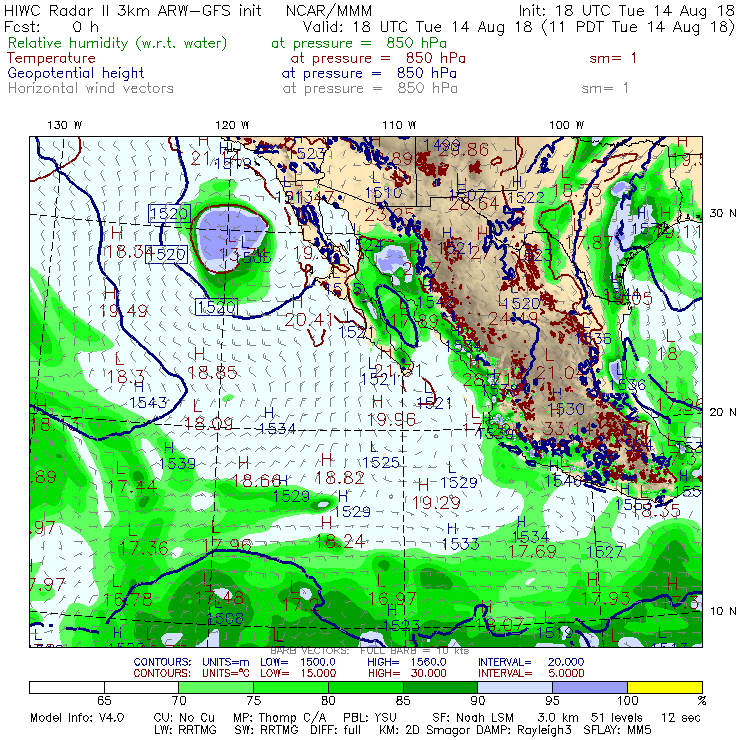Click the red 'LOW= 15.000' legend text

pyautogui.click(x=298, y=673)
